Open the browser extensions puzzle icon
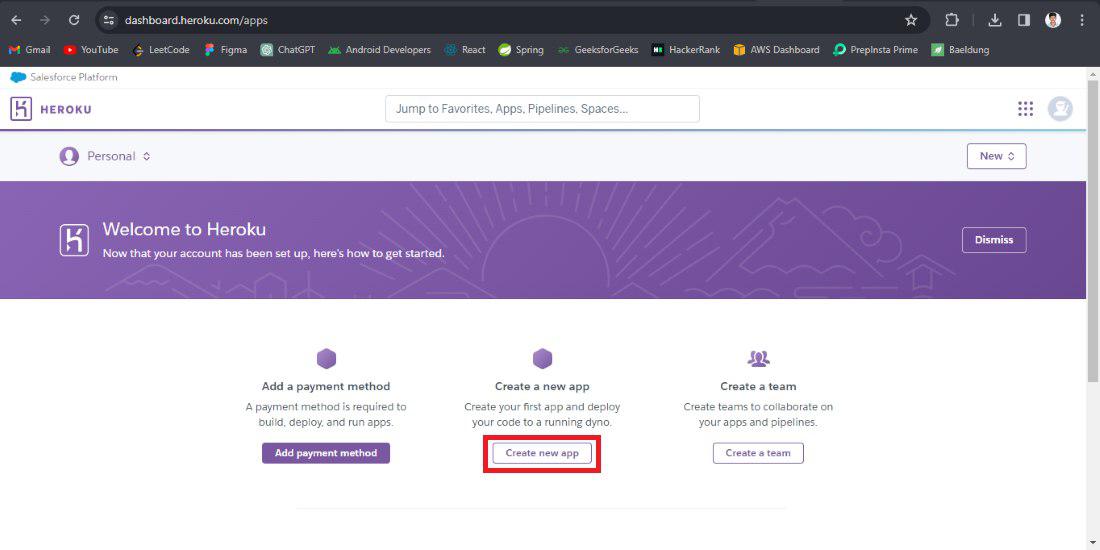Image resolution: width=1100 pixels, height=550 pixels. pos(952,20)
